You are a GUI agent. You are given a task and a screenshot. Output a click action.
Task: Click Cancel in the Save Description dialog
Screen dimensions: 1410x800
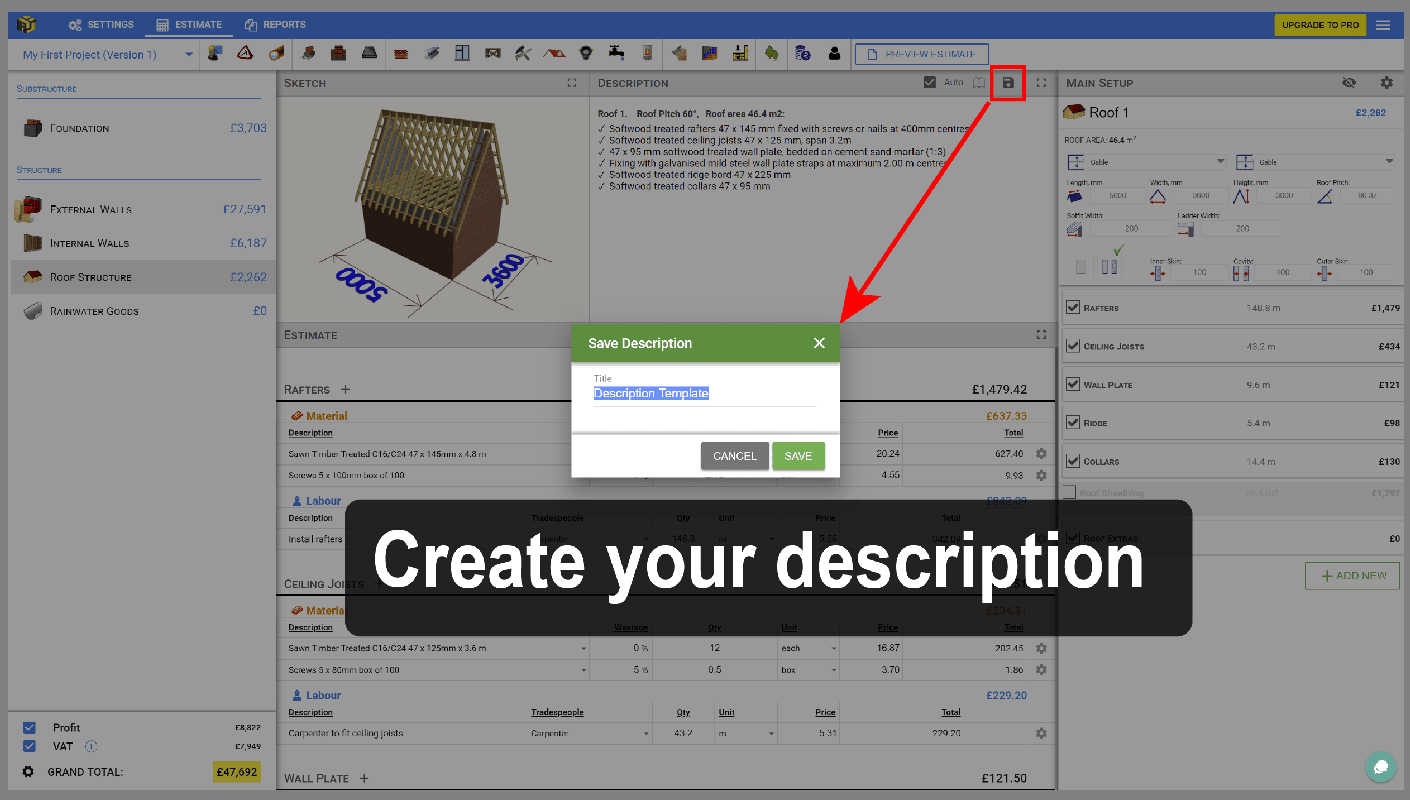coord(735,456)
